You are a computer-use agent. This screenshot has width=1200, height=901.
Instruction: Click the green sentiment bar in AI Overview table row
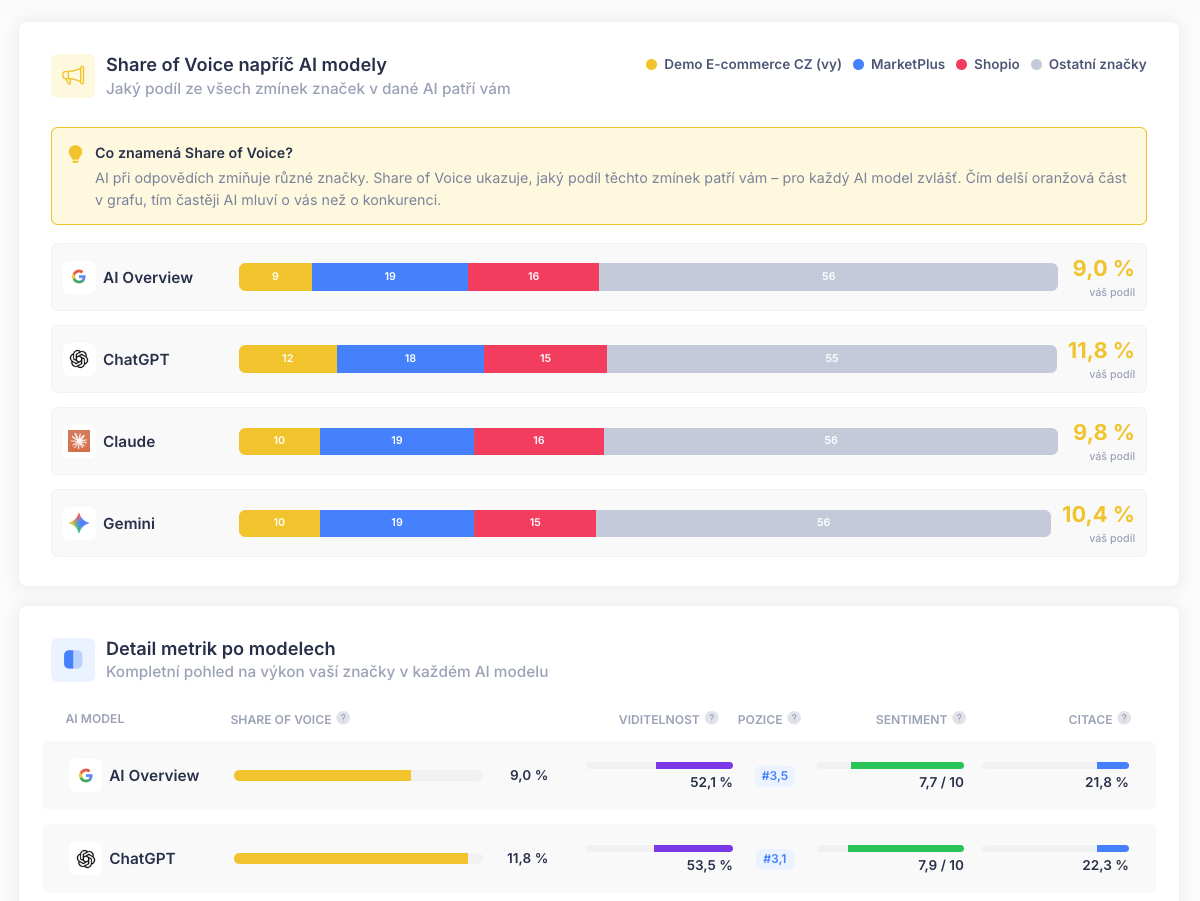tap(907, 765)
